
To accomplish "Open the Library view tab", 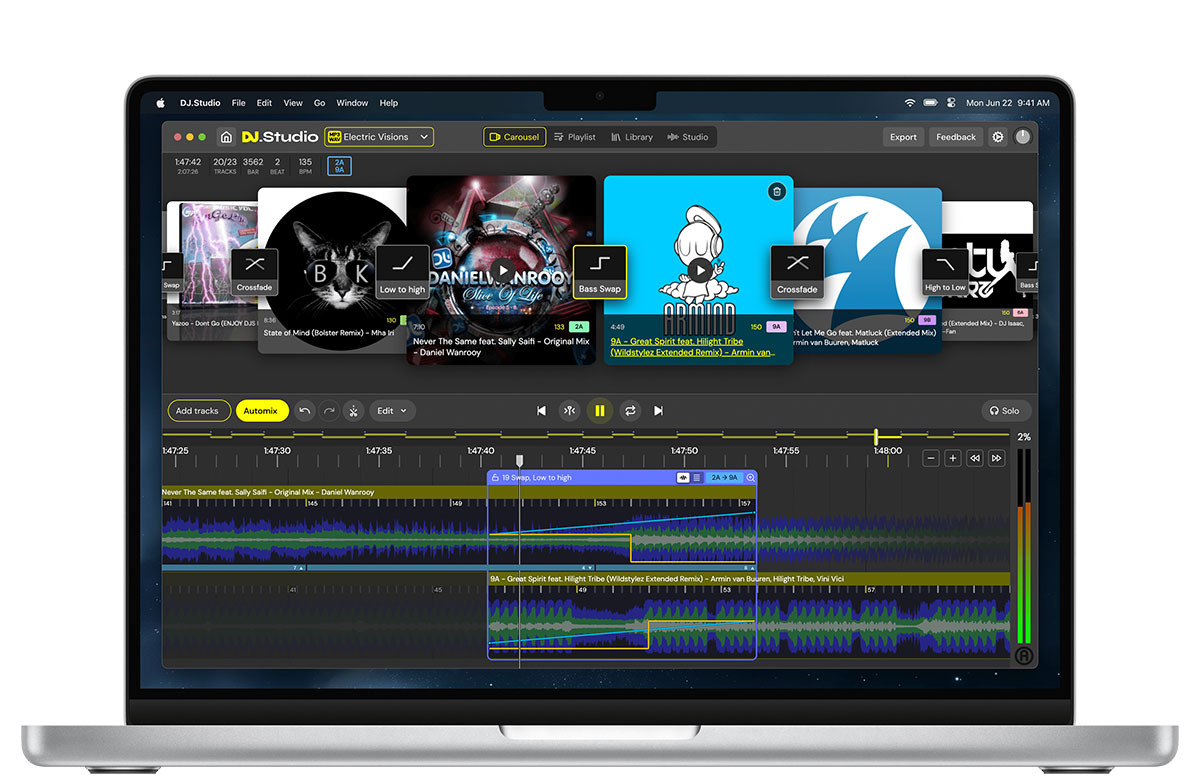I will tap(632, 137).
